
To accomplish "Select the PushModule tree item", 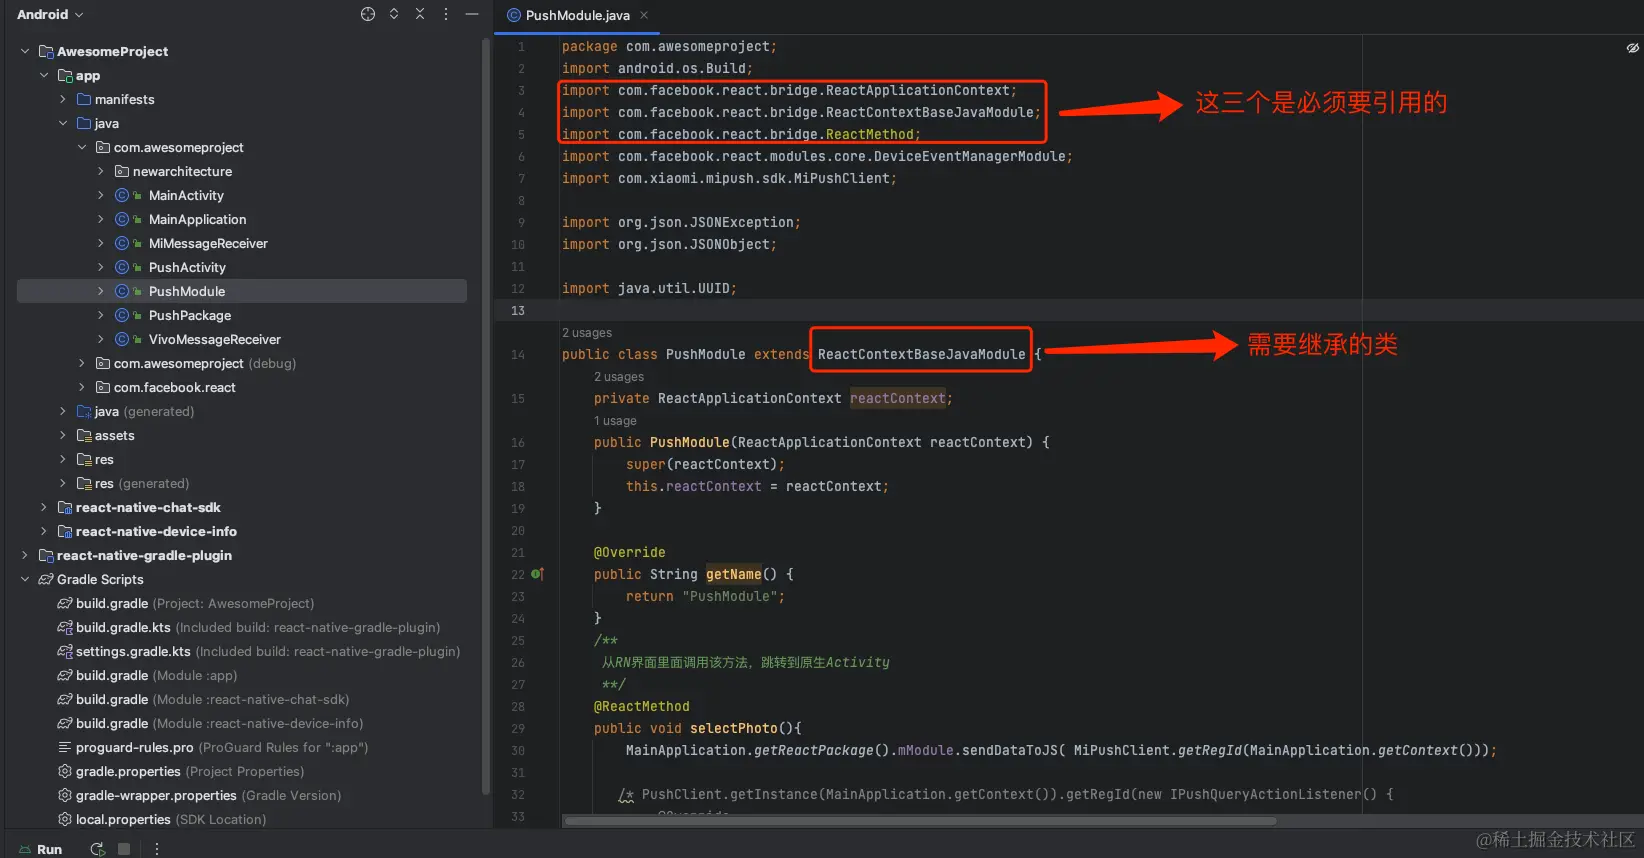I will [242, 291].
